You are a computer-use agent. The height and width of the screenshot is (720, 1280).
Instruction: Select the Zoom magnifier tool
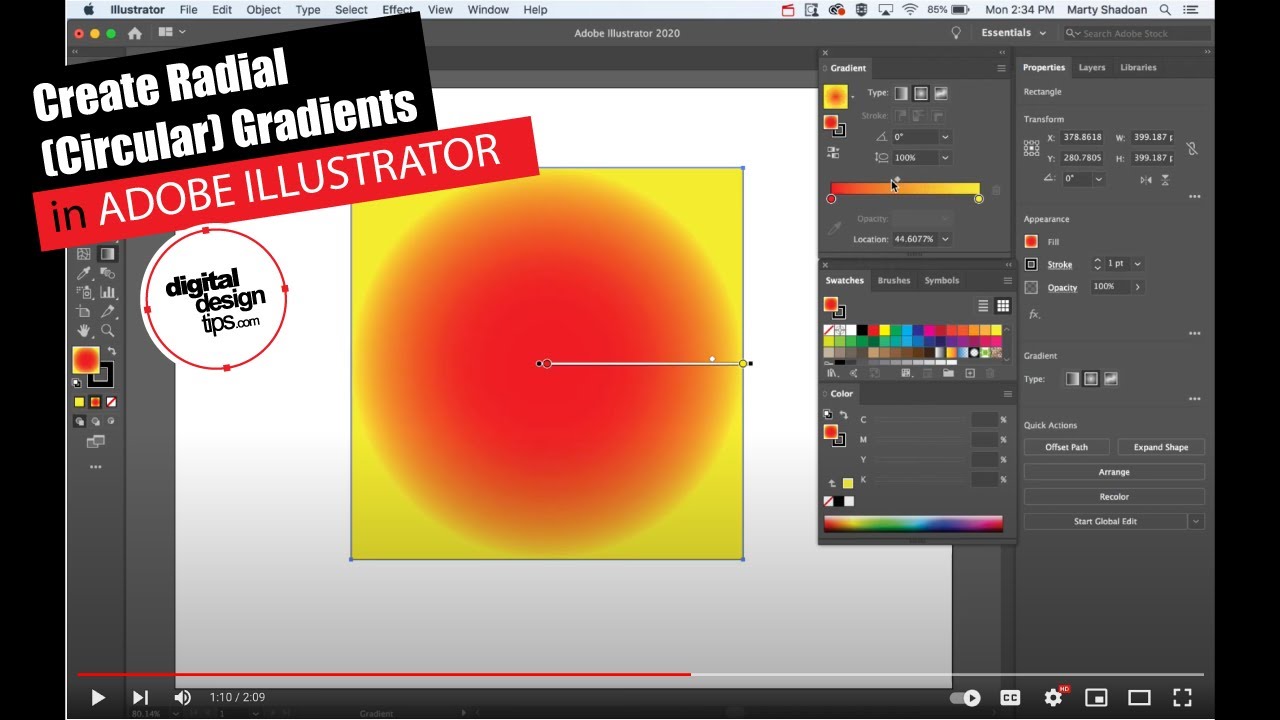pos(108,330)
